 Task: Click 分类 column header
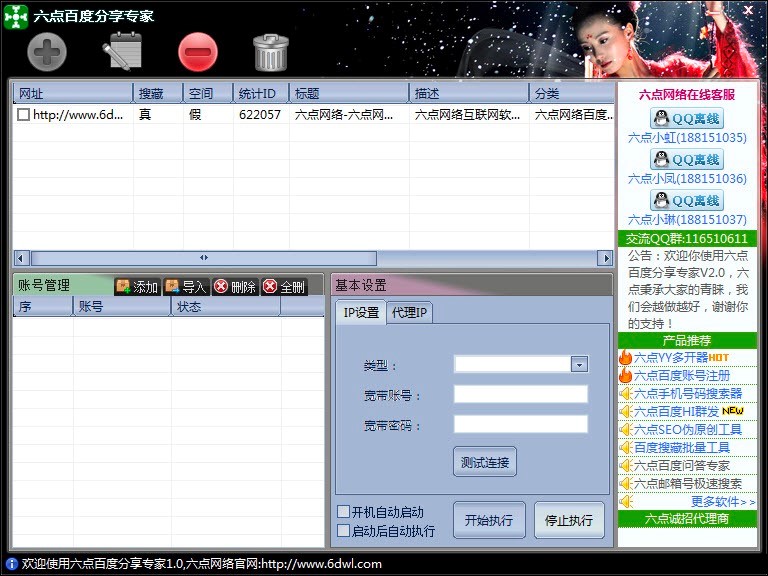point(572,93)
